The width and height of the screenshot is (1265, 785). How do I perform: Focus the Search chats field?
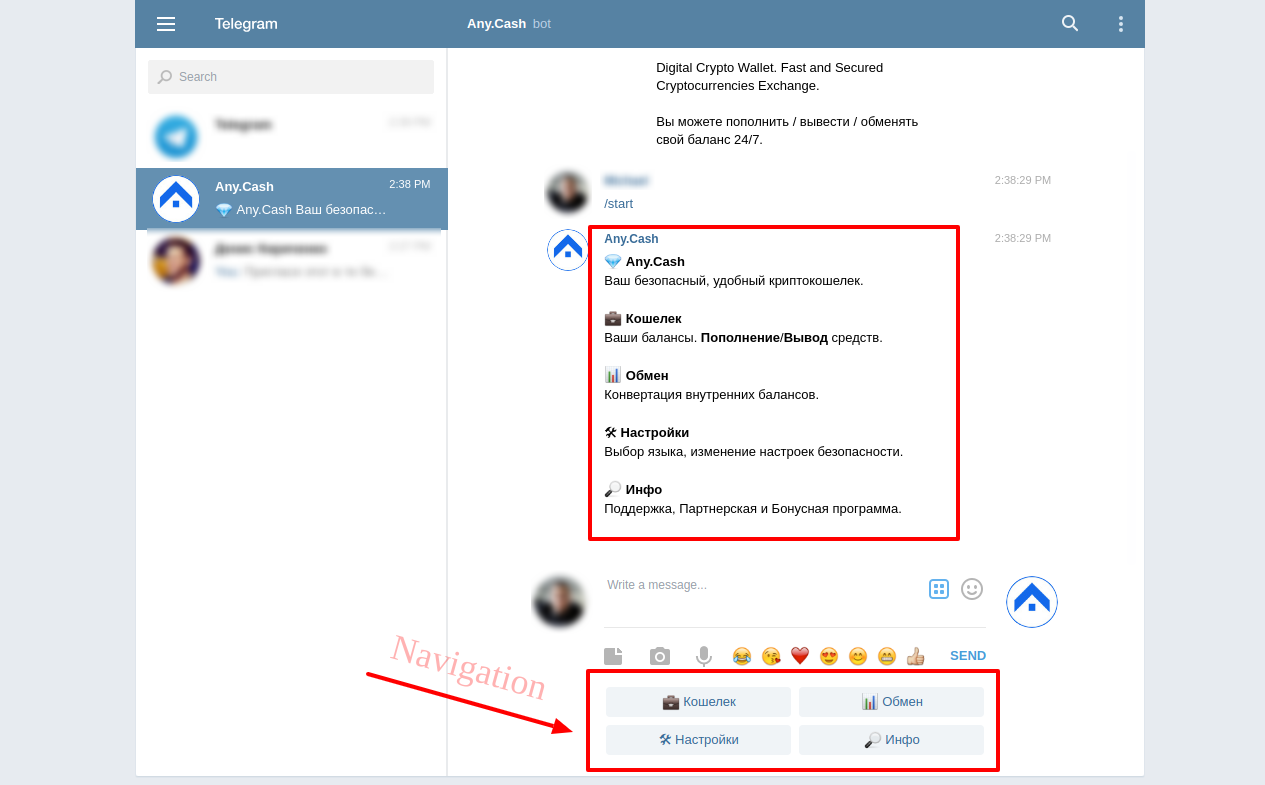(291, 77)
